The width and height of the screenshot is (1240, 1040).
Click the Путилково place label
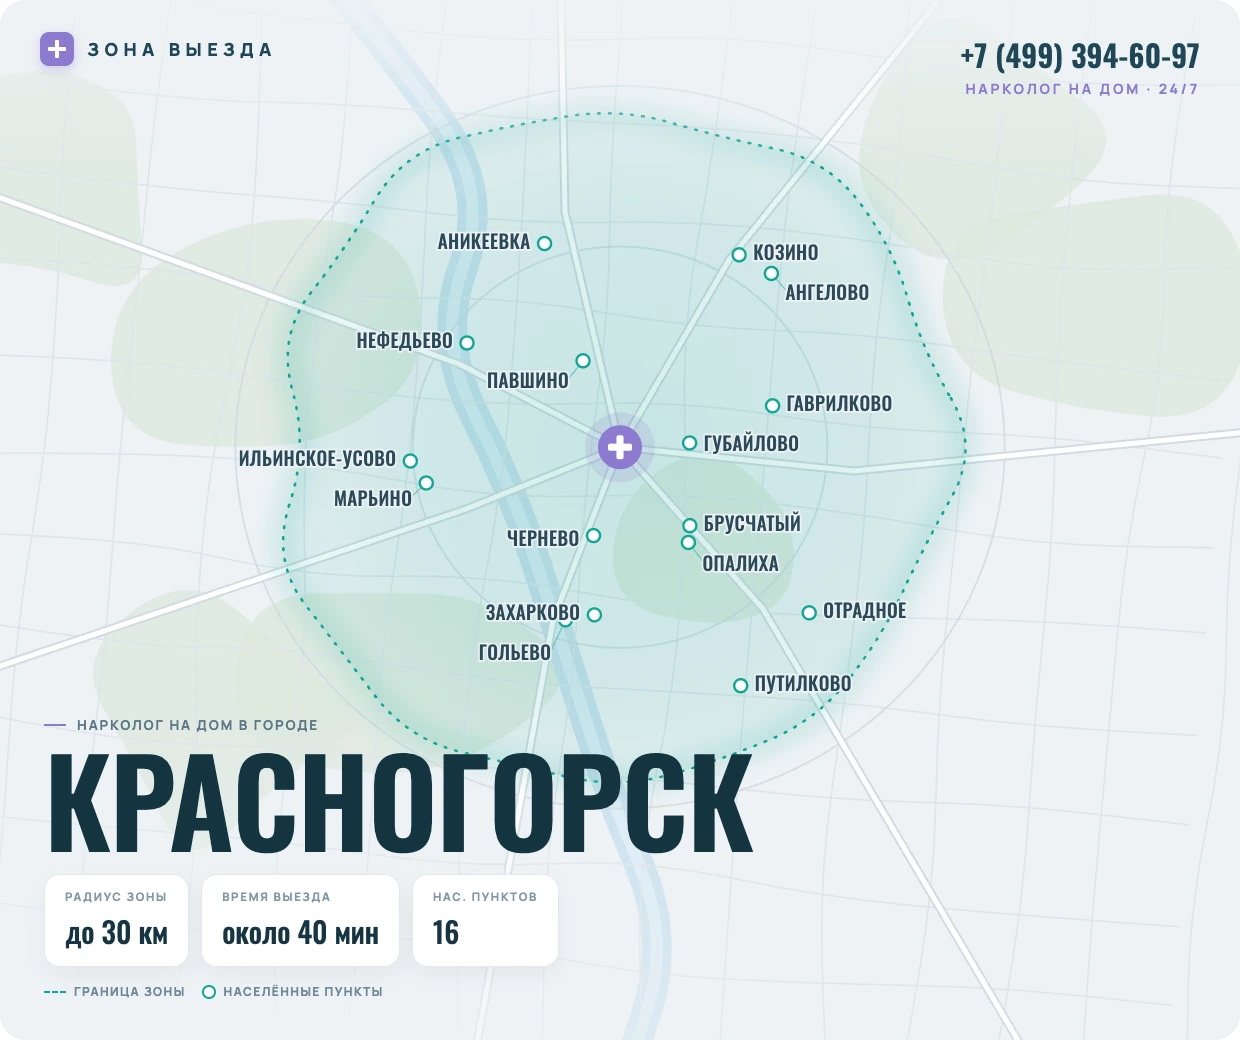pyautogui.click(x=803, y=684)
